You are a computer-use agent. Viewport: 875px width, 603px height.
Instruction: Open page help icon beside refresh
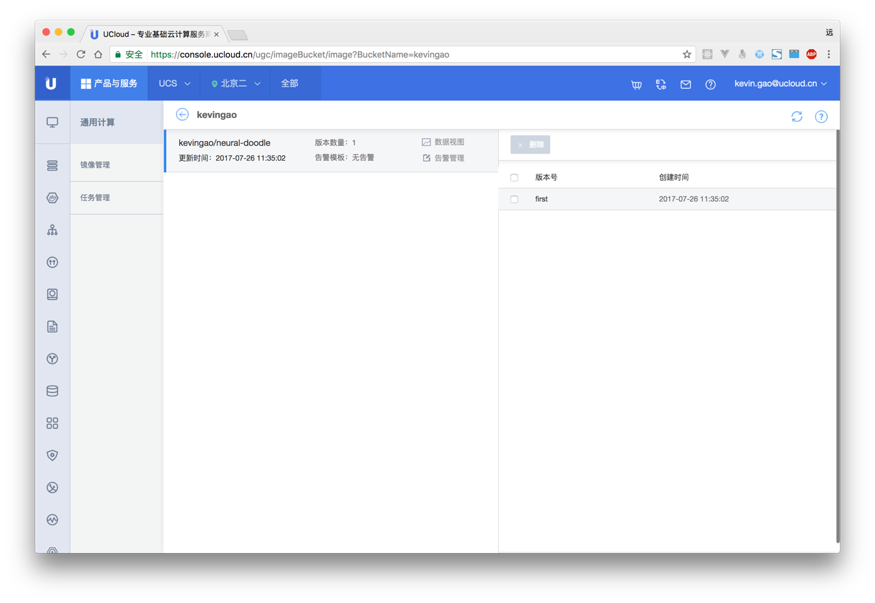pos(821,117)
